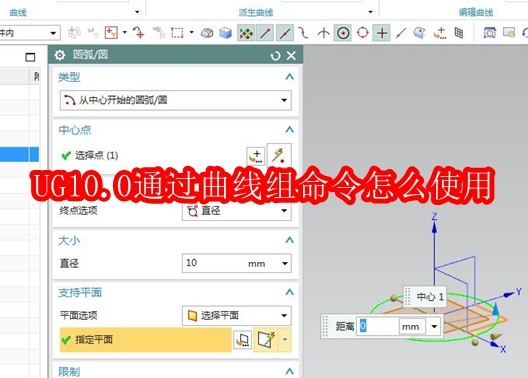
Task: Click the reset filters crosshair icon
Action: pos(138,33)
